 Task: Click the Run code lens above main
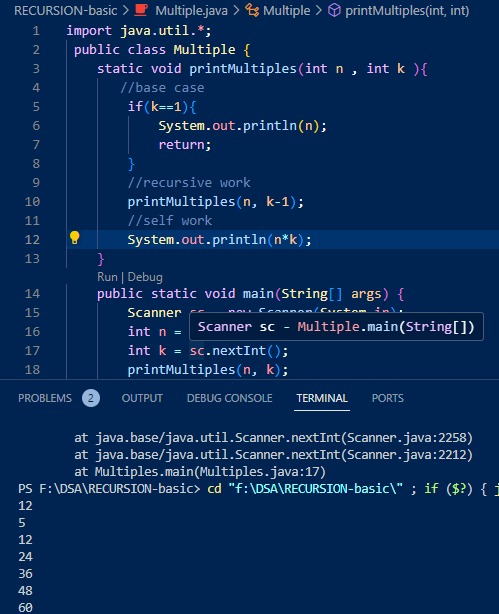coord(107,277)
